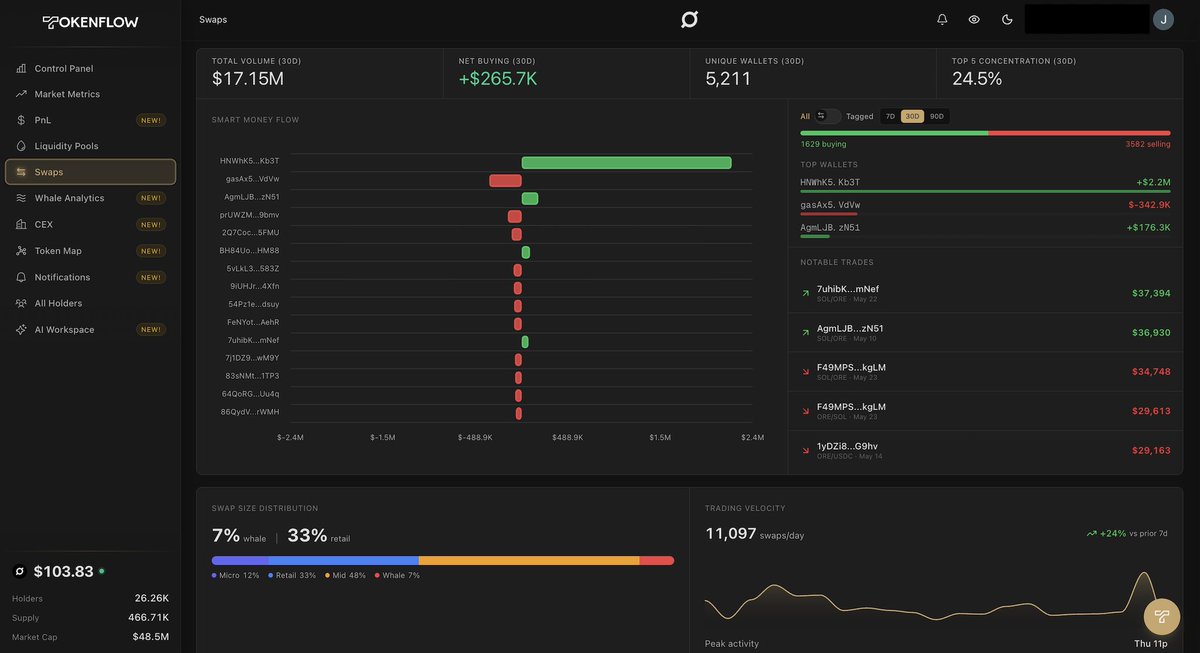Viewport: 1200px width, 653px height.
Task: Click the BH84Uo...HM88 chart label
Action: 249,251
